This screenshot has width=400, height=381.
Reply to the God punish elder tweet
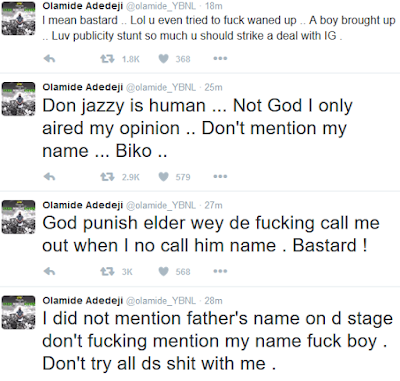click(x=49, y=271)
